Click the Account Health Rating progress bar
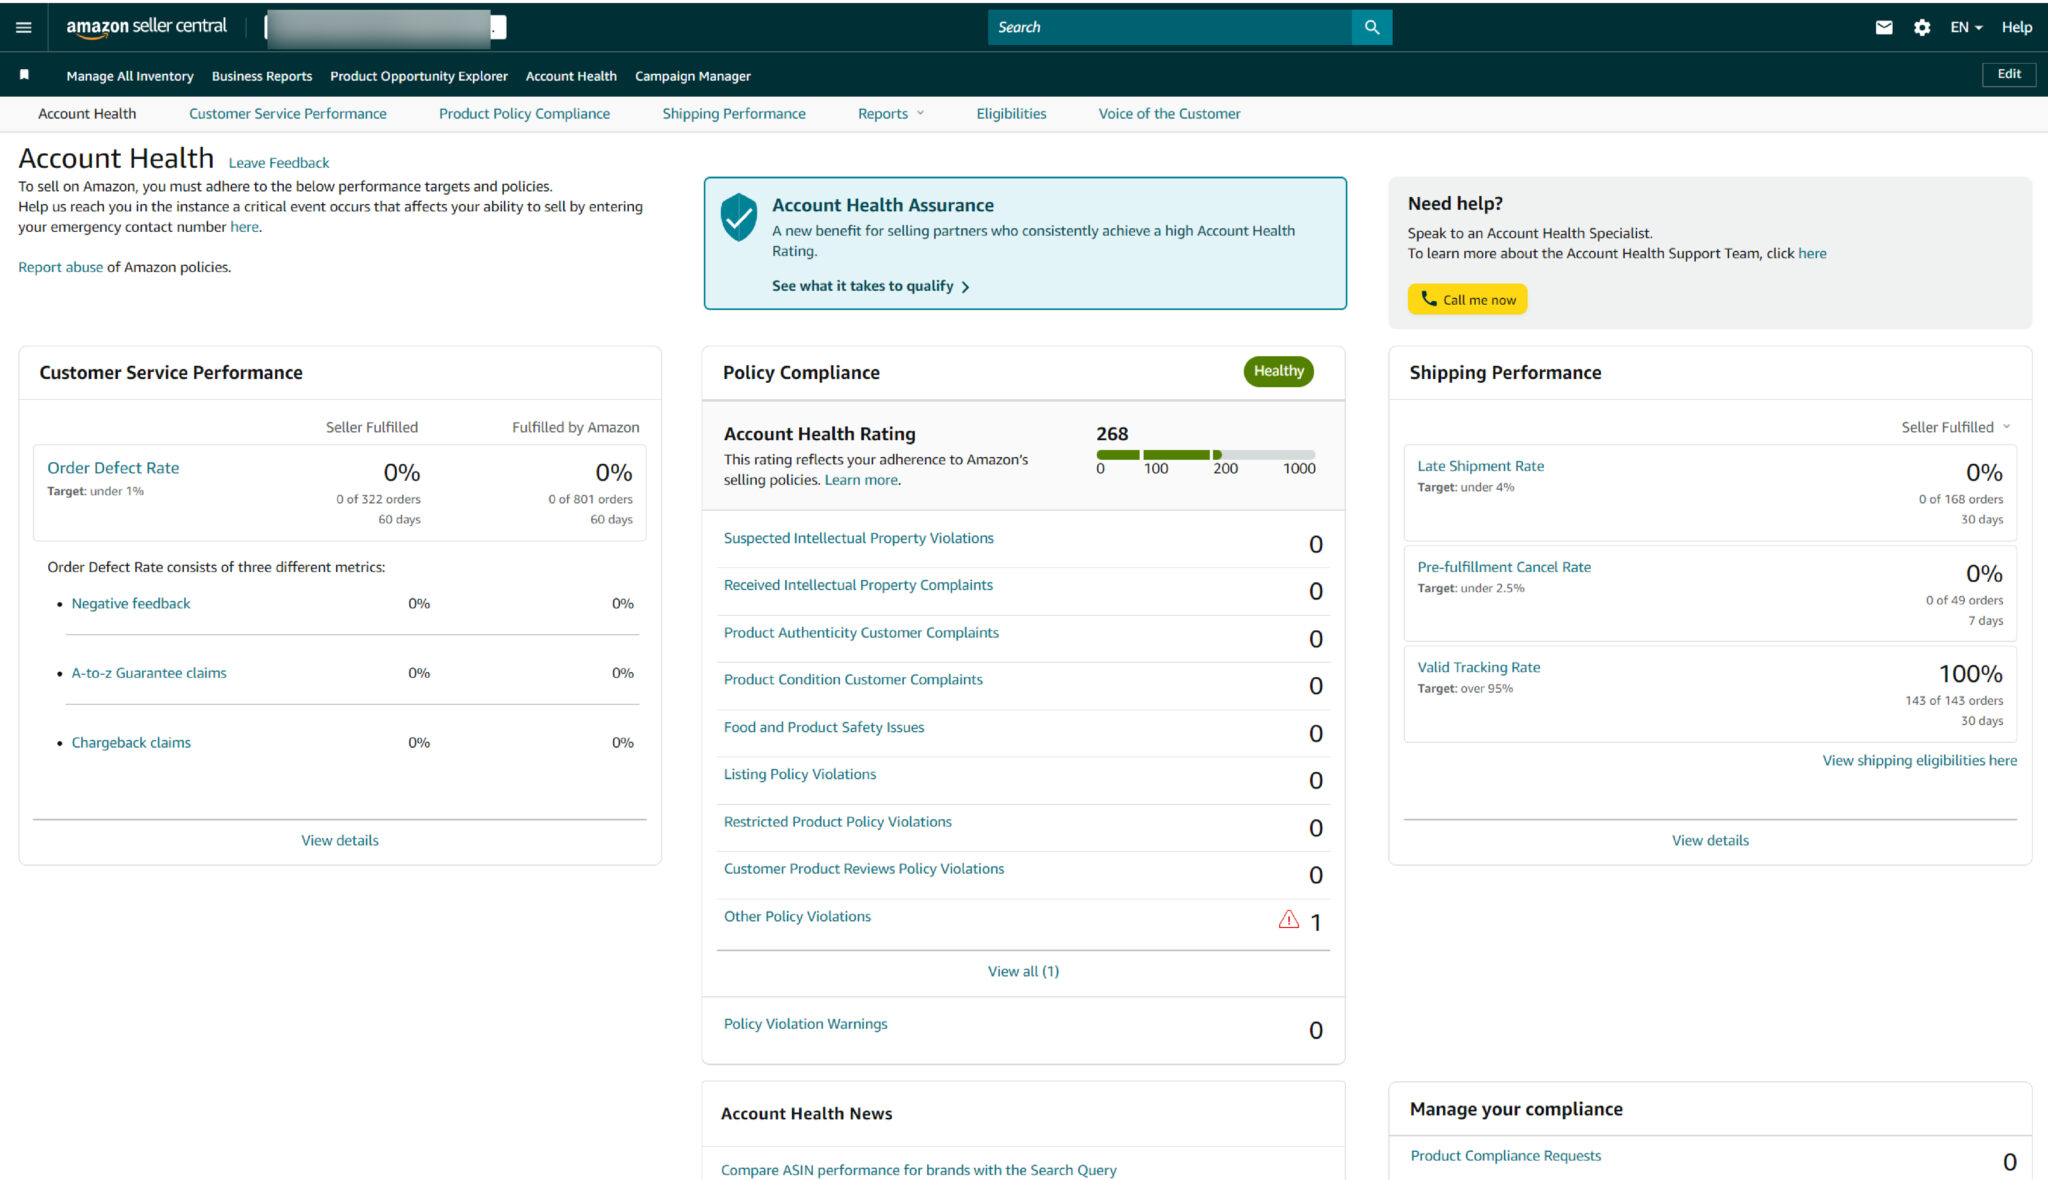The width and height of the screenshot is (2048, 1180). pyautogui.click(x=1205, y=455)
